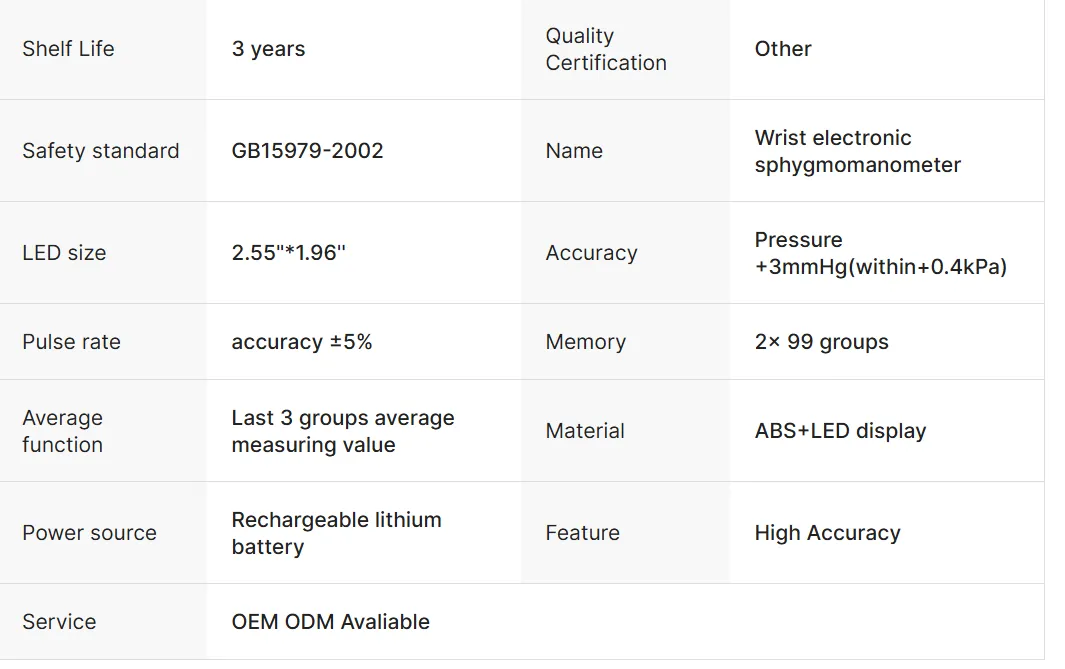Click the LED size label
1065x669 pixels.
click(x=64, y=253)
